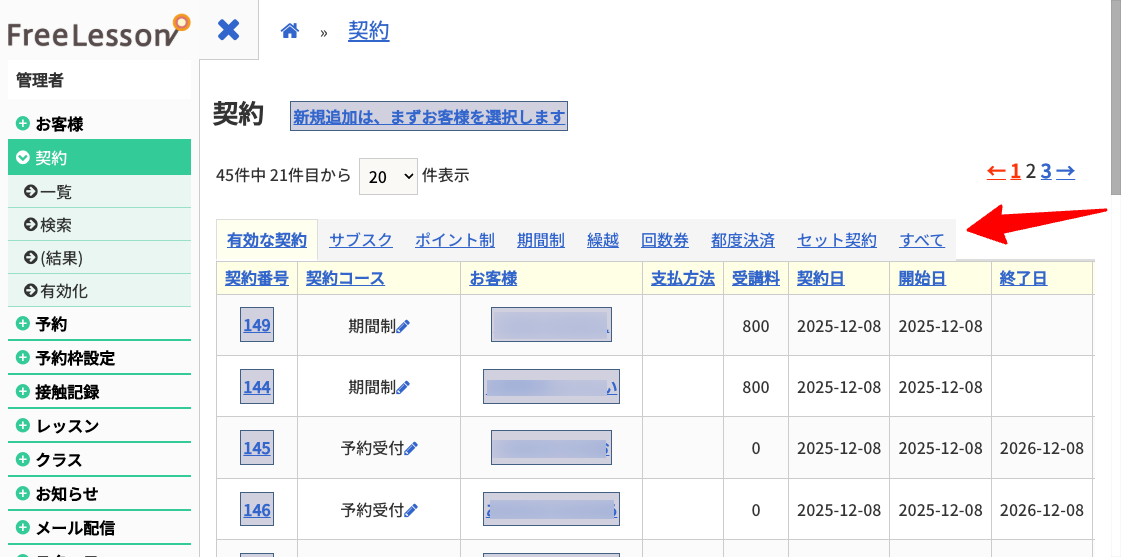The height and width of the screenshot is (557, 1121).
Task: Sort by 契約日 column header
Action: click(820, 278)
